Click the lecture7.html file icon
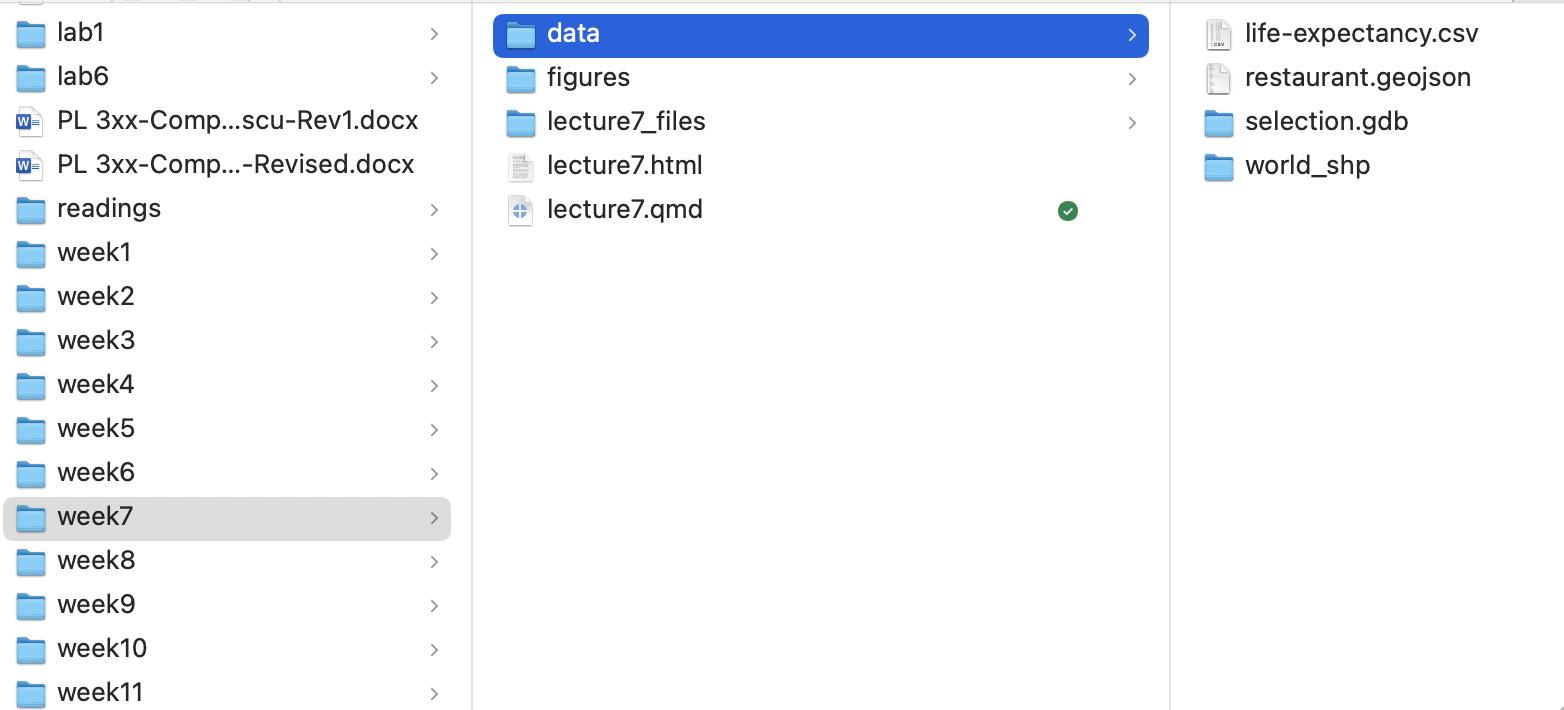Screen dimensions: 1564x710 [520, 166]
